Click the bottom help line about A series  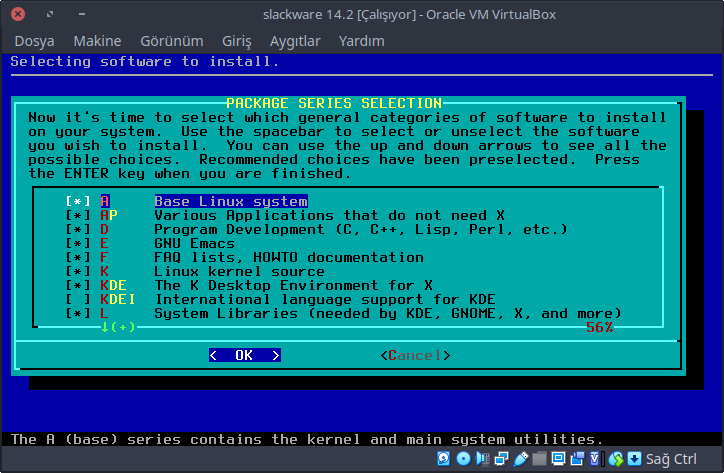pyautogui.click(x=307, y=439)
